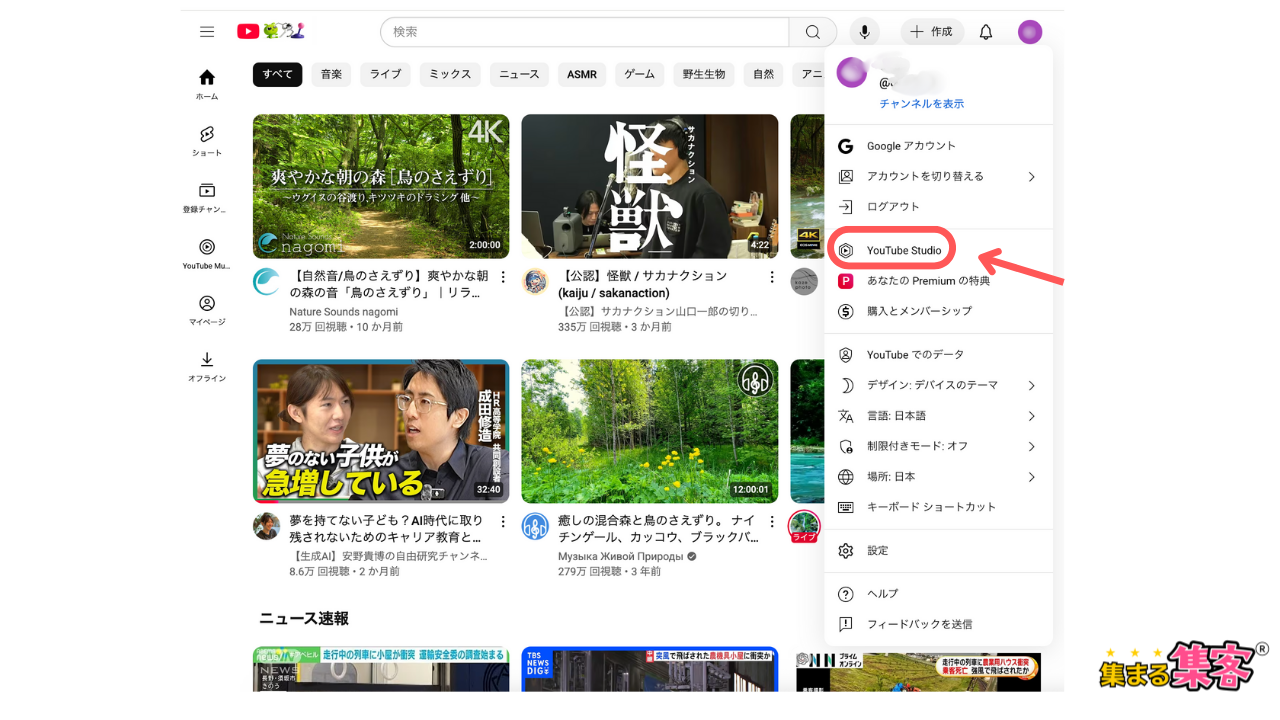Open マイページ in sidebar

(207, 311)
